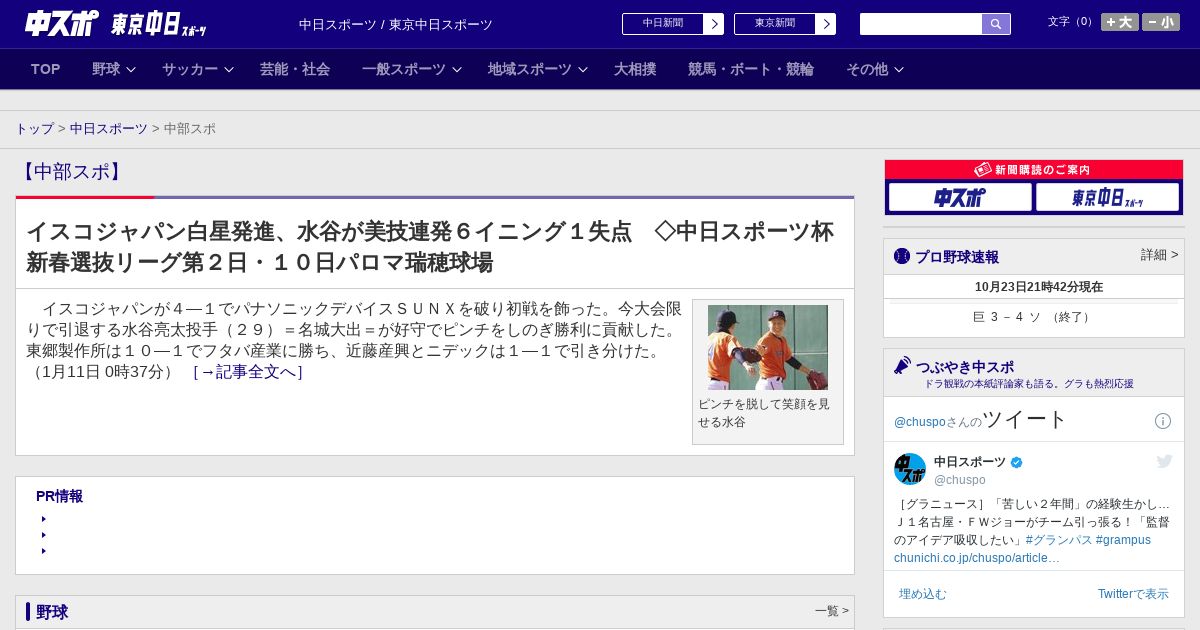The width and height of the screenshot is (1200, 630).
Task: Click the arrow next to 東京新聞
Action: tap(826, 24)
